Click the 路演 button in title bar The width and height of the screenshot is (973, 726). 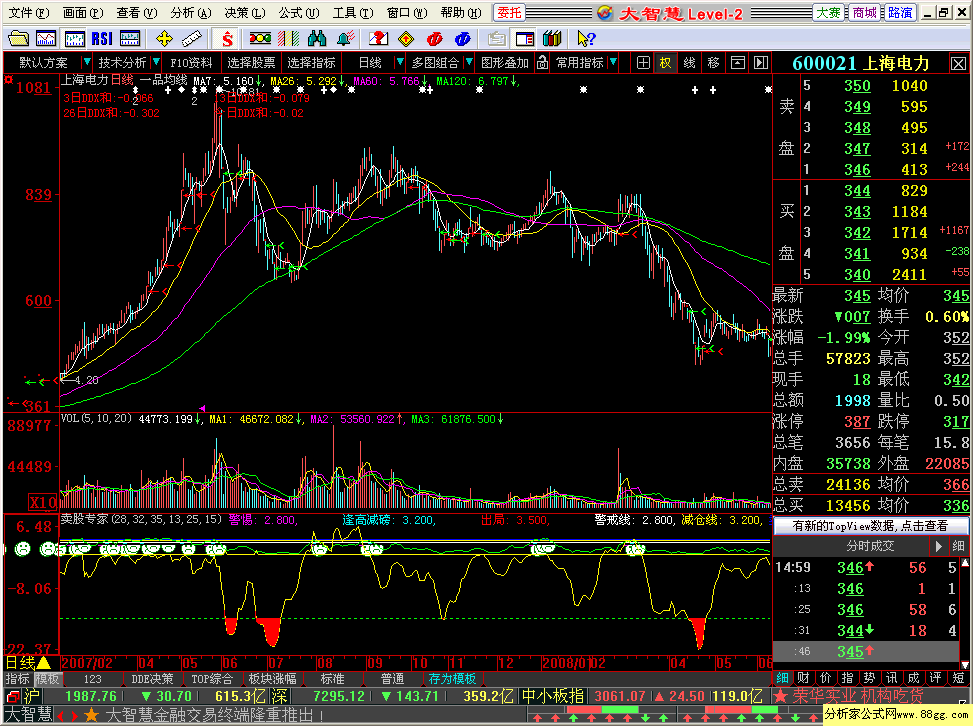tap(900, 12)
